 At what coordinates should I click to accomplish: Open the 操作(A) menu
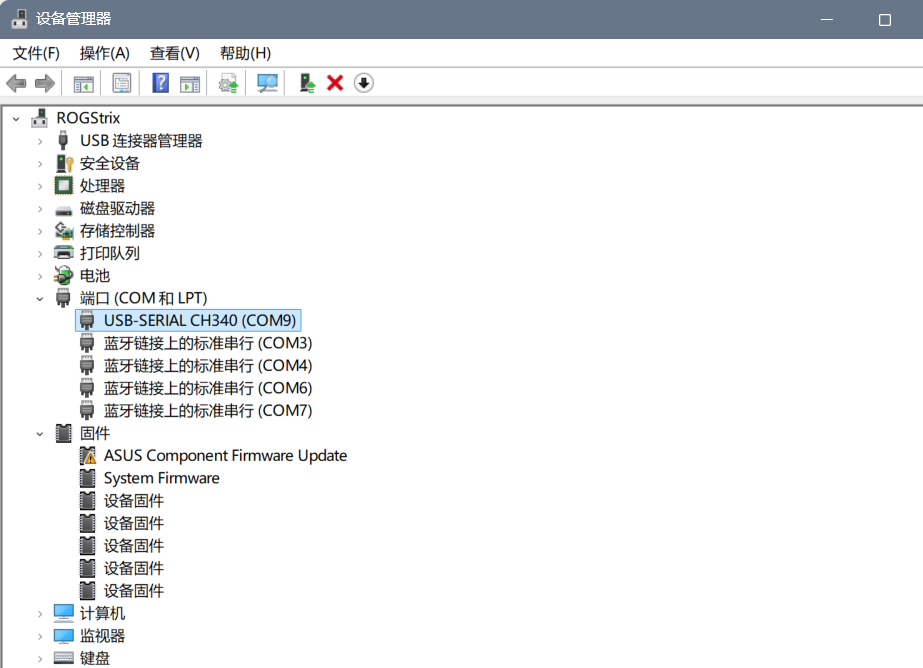coord(104,54)
